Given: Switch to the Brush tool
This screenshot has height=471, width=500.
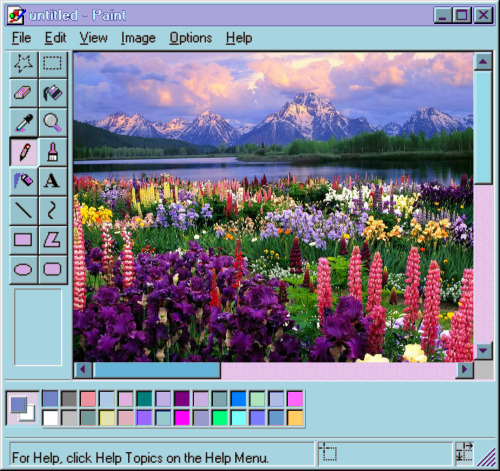Looking at the screenshot, I should tap(53, 152).
